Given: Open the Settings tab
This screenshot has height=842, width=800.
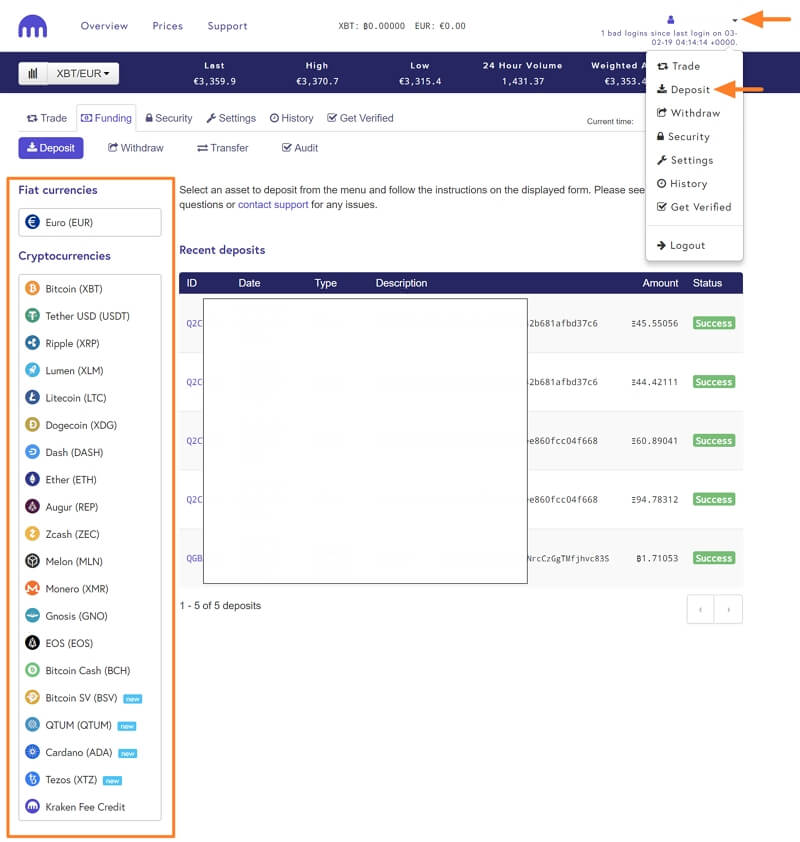Looking at the screenshot, I should [231, 118].
